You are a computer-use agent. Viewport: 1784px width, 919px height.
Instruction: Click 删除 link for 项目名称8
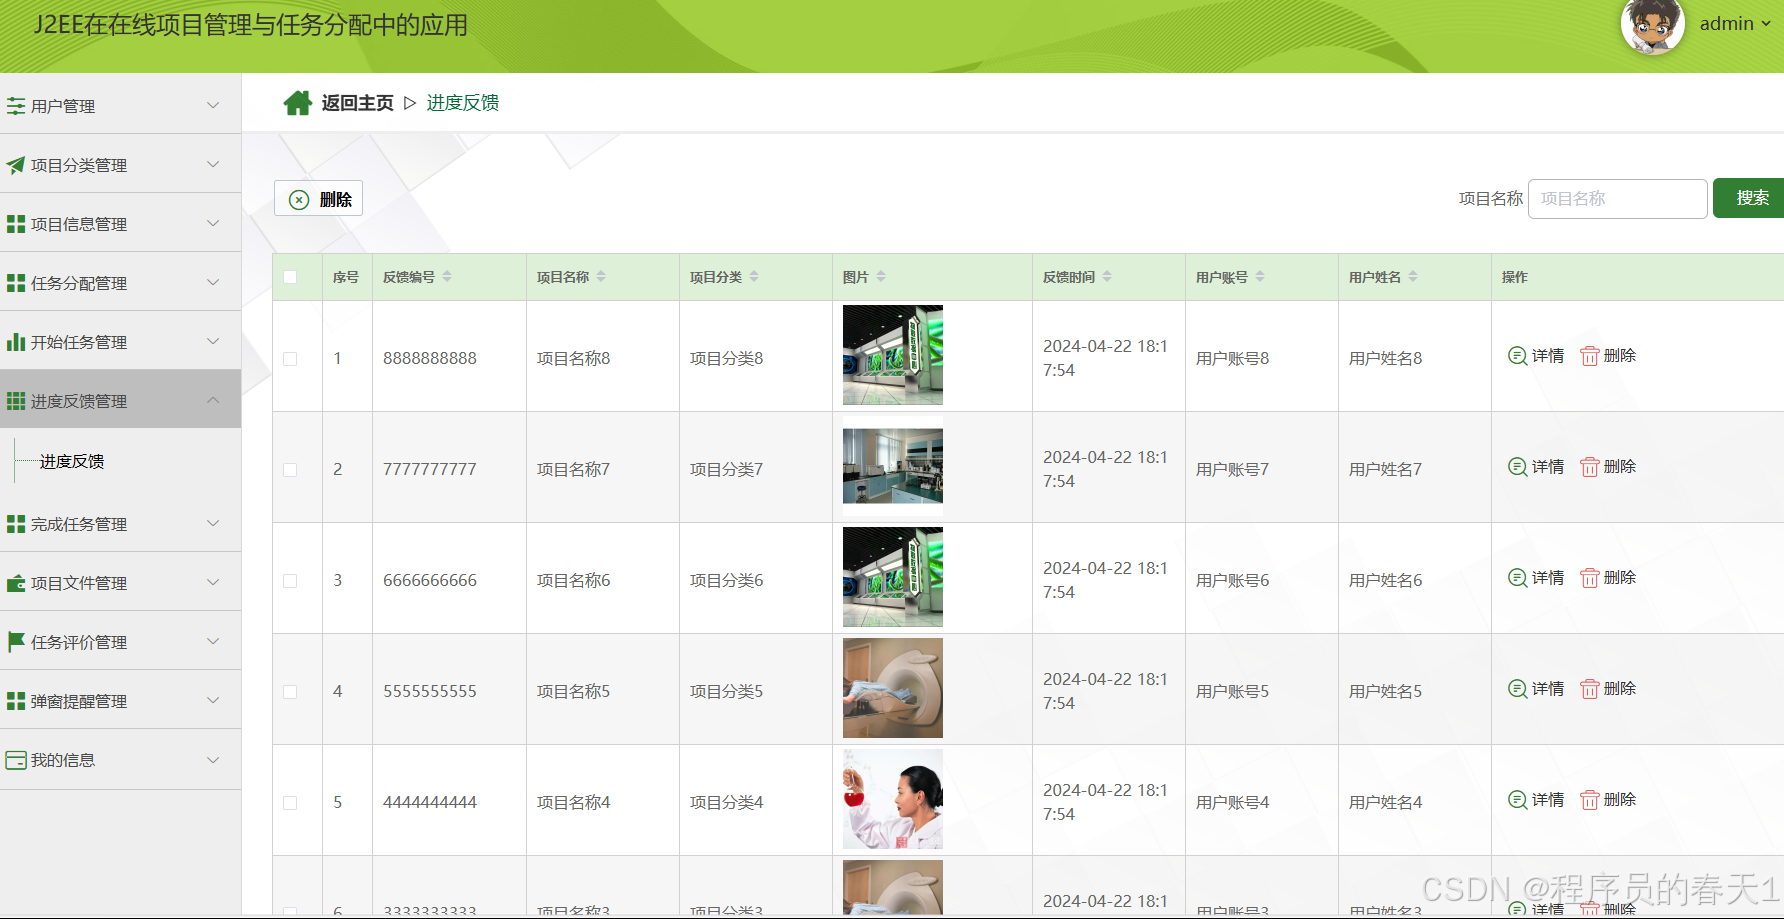[1620, 356]
